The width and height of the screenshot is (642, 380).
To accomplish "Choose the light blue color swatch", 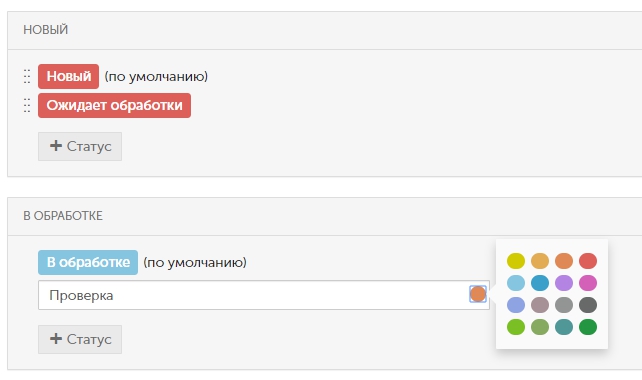I will click(516, 283).
